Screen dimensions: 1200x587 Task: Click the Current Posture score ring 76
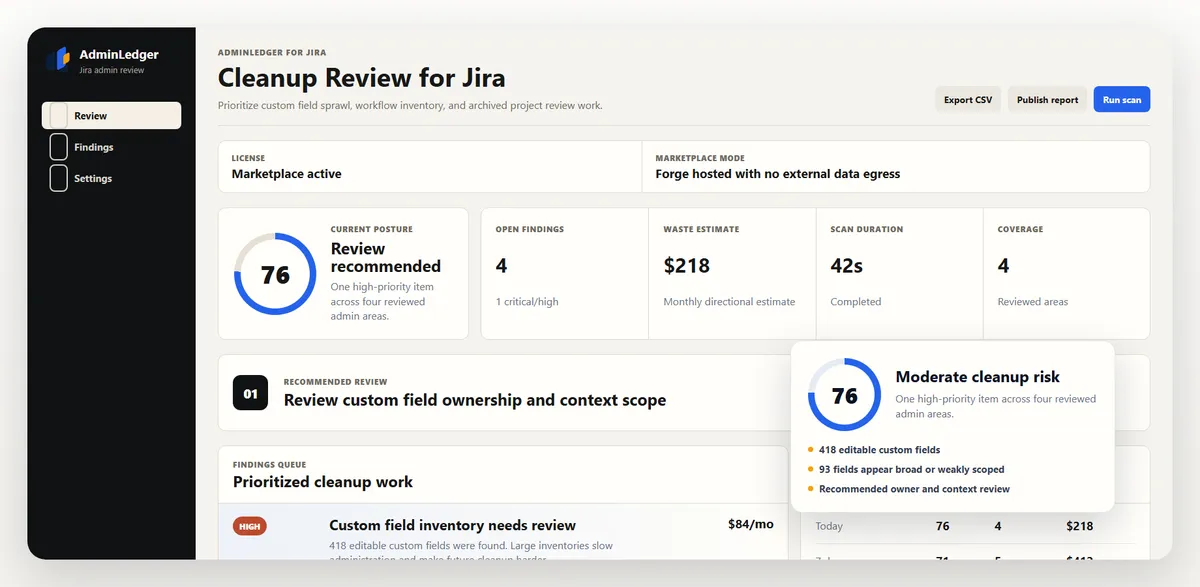click(x=275, y=274)
